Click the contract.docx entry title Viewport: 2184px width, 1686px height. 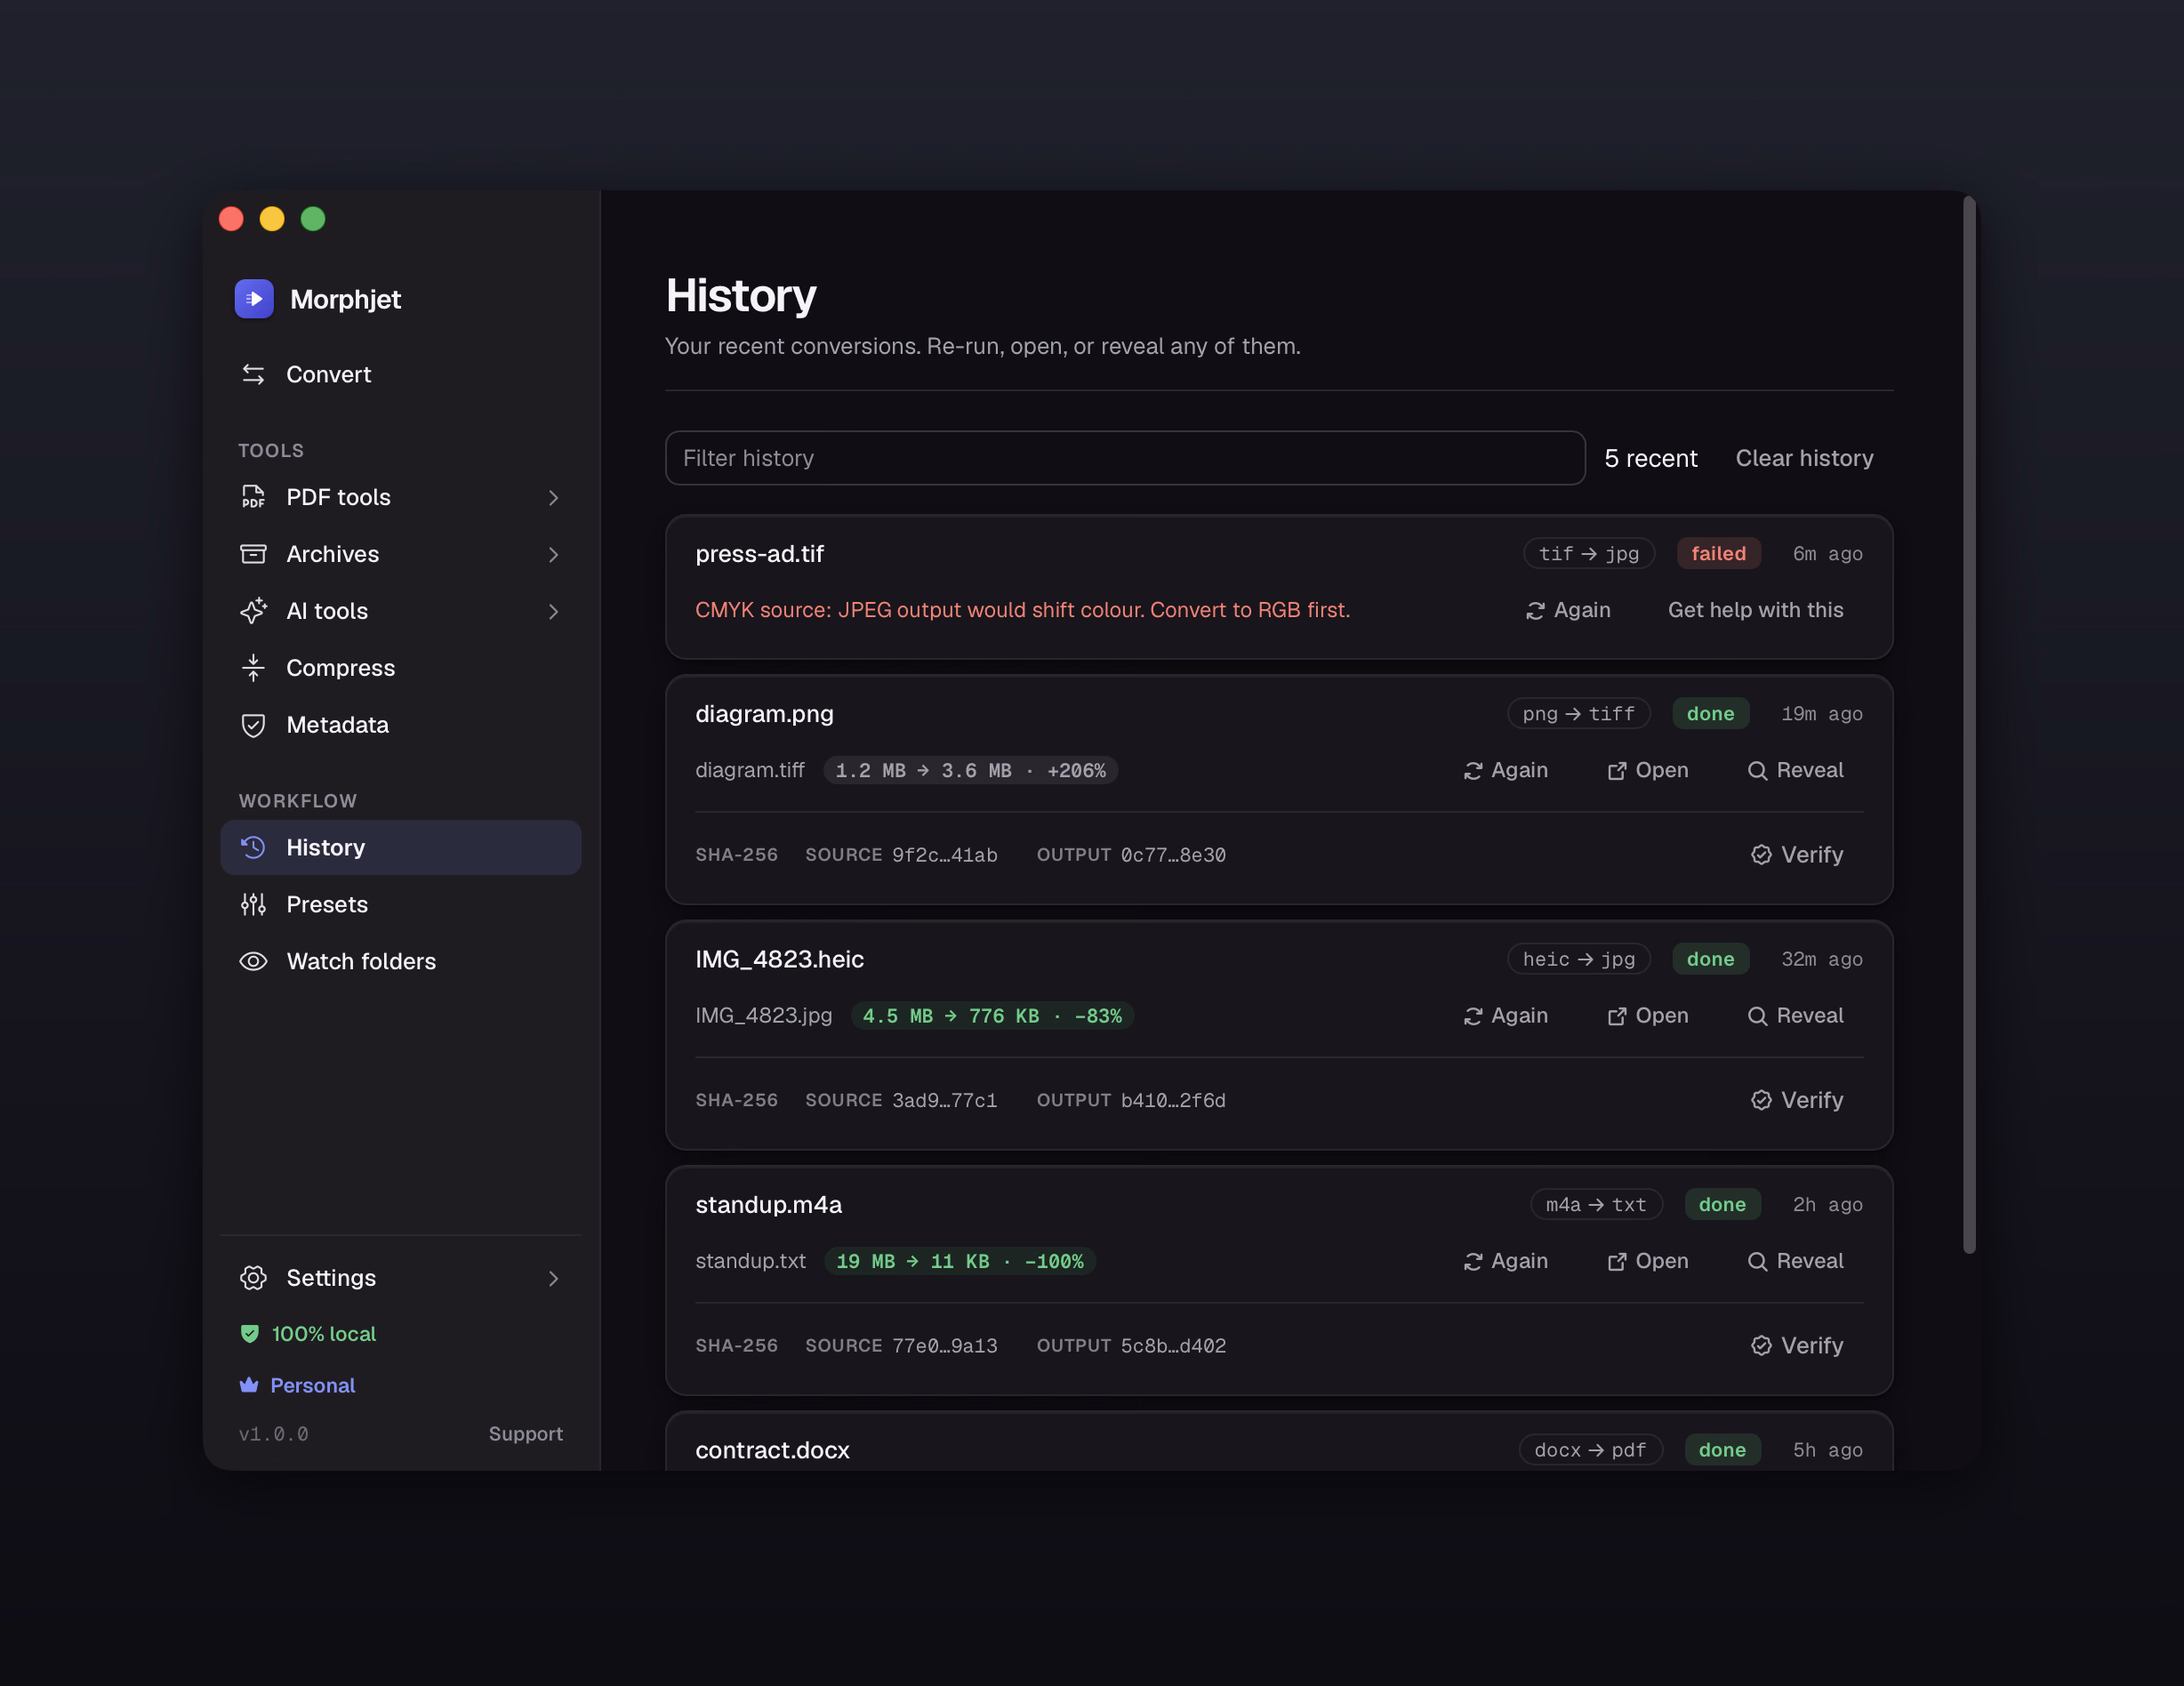point(772,1450)
